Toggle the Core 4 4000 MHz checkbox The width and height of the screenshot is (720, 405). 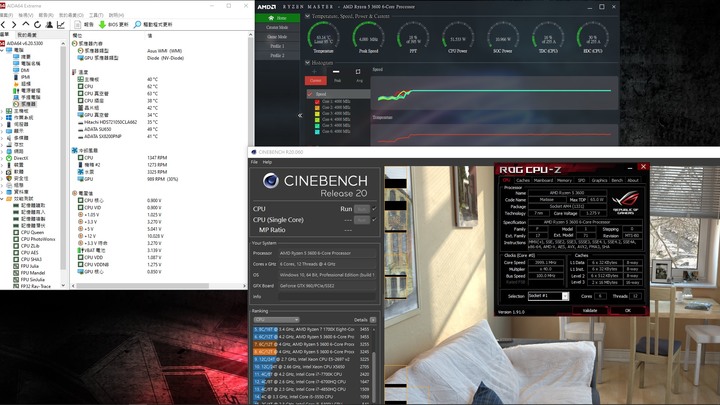point(317,119)
